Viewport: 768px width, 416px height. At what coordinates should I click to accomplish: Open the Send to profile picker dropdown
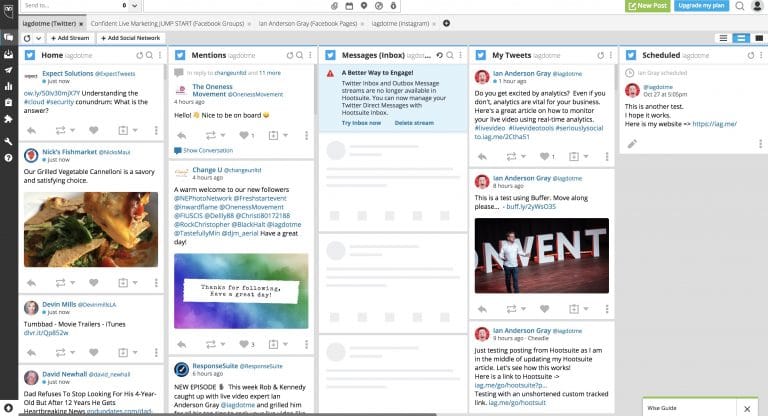(x=134, y=6)
